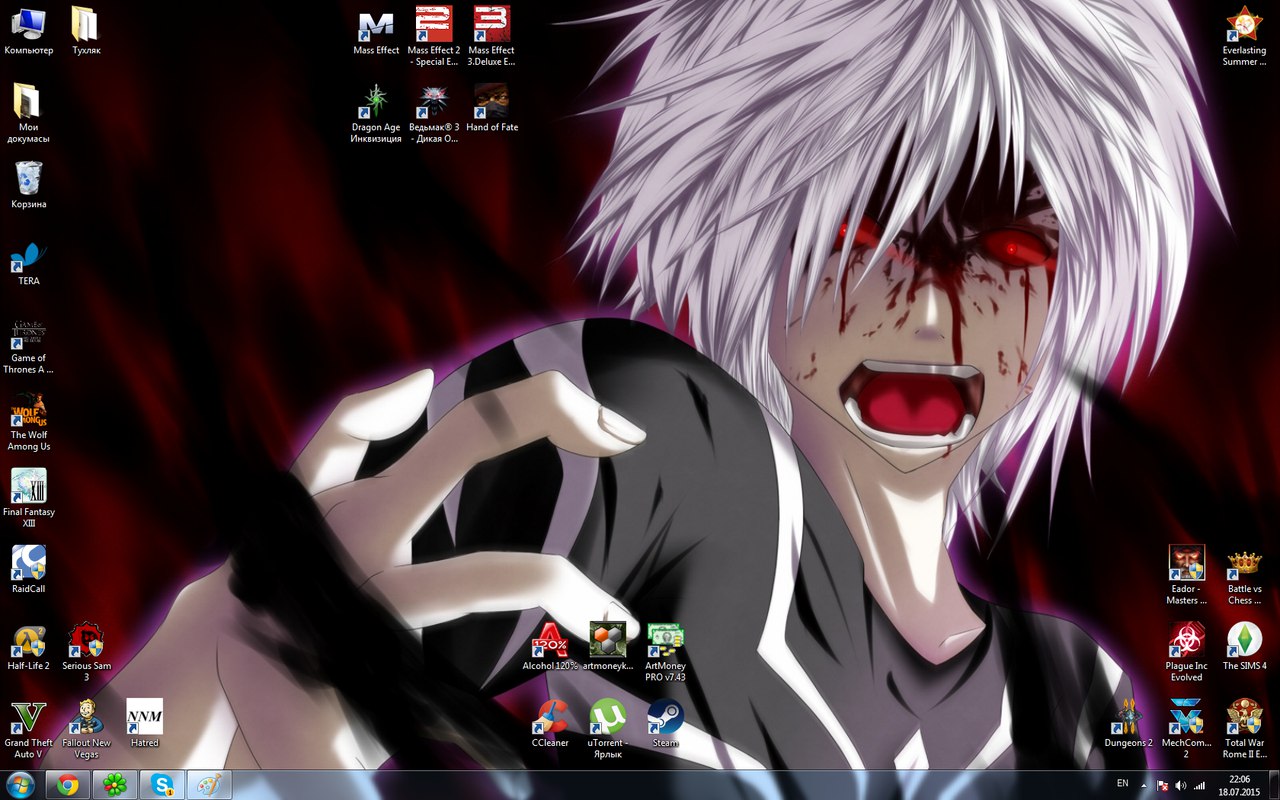Open the Action Center flag icon
This screenshot has width=1280, height=800.
point(1163,785)
